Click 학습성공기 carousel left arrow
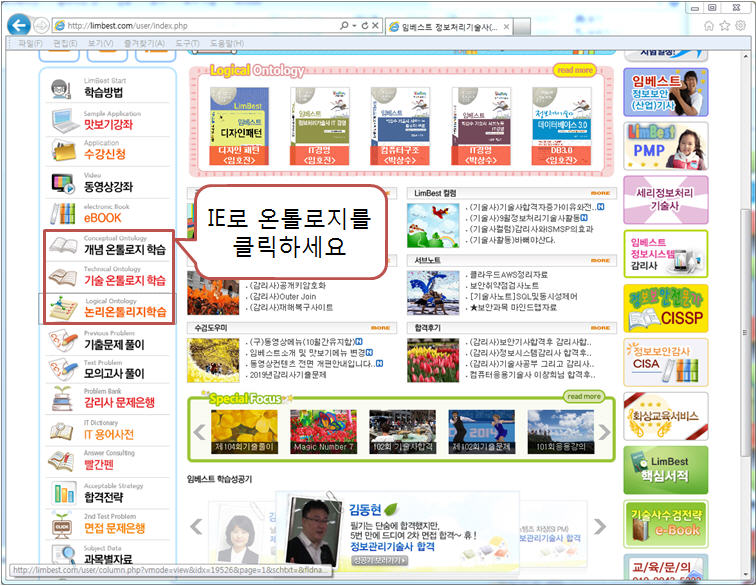756x586 pixels. 196,526
